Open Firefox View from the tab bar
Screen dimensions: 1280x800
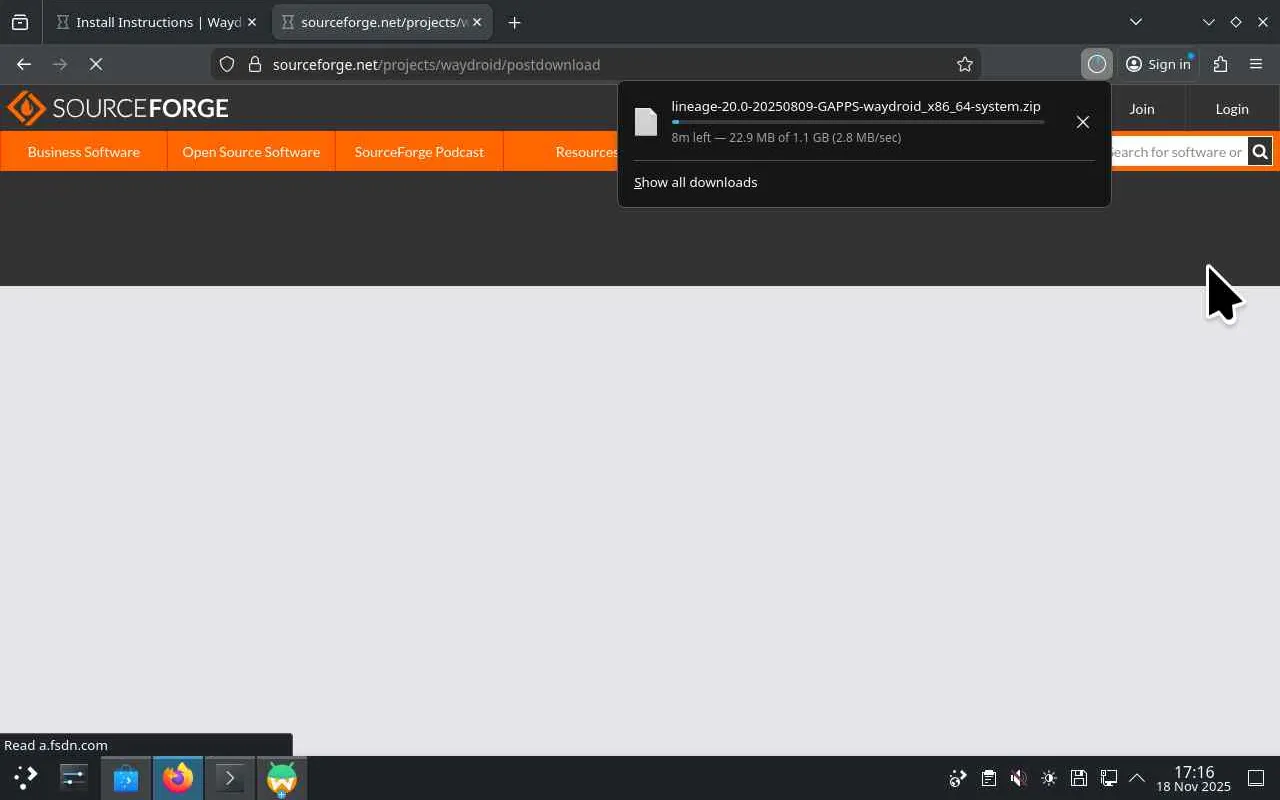tap(20, 22)
